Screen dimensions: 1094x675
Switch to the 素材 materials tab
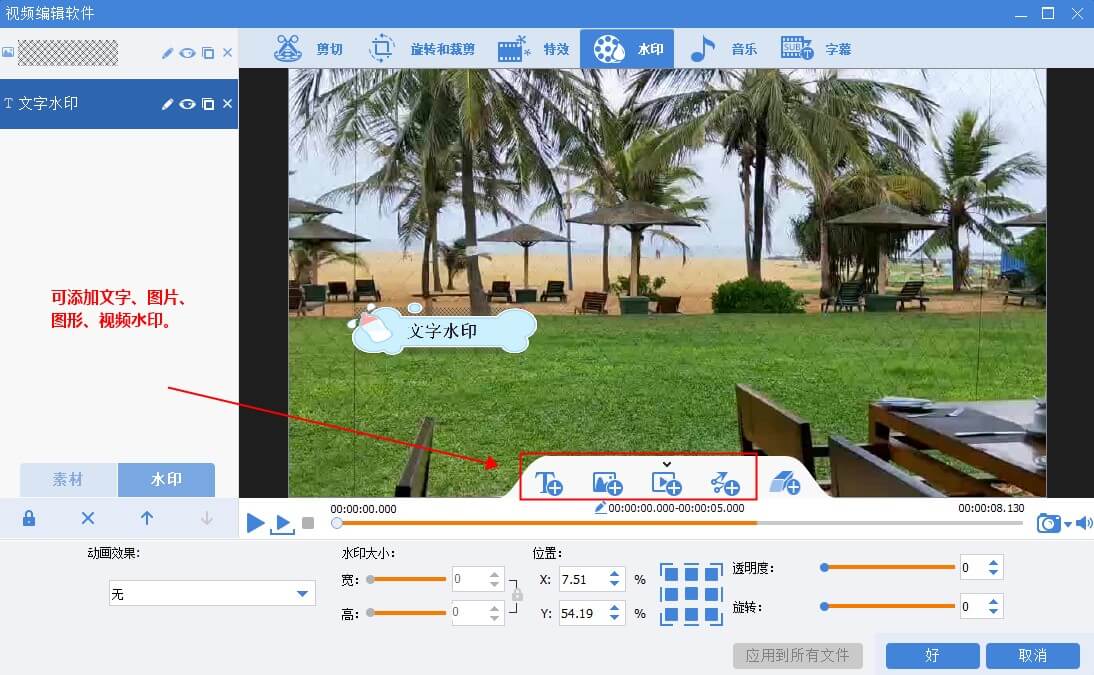(x=68, y=480)
